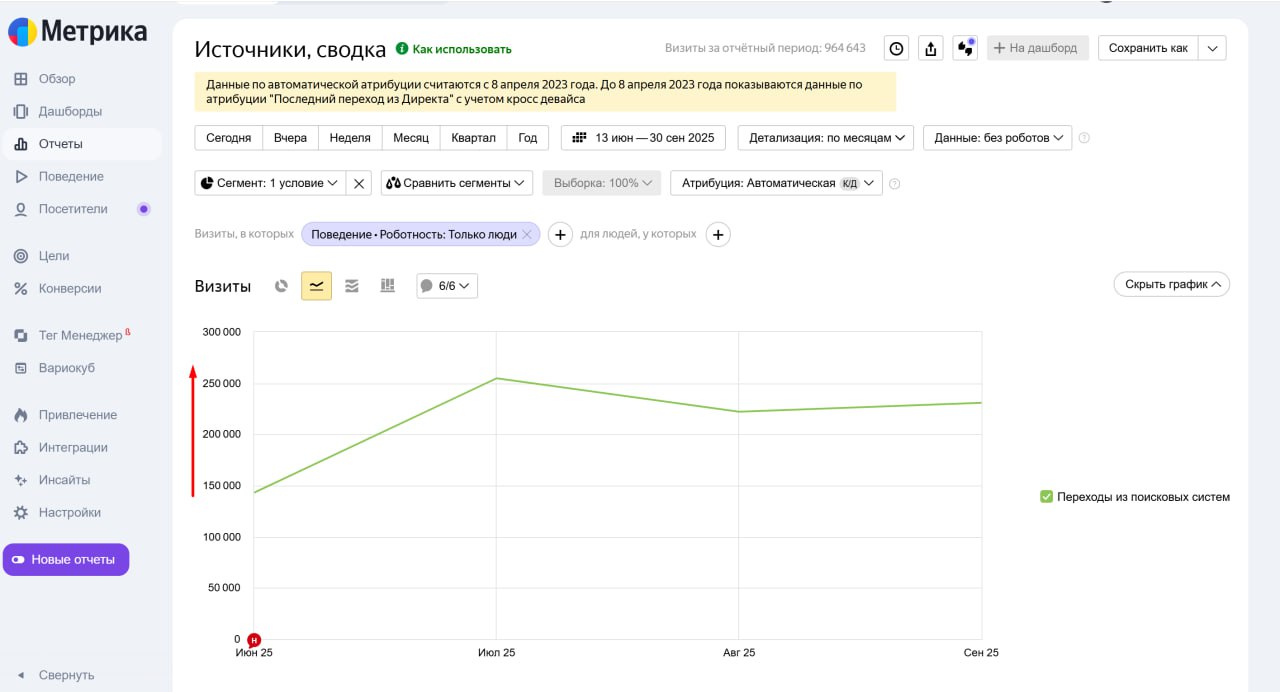Click the export/share report icon

click(931, 48)
